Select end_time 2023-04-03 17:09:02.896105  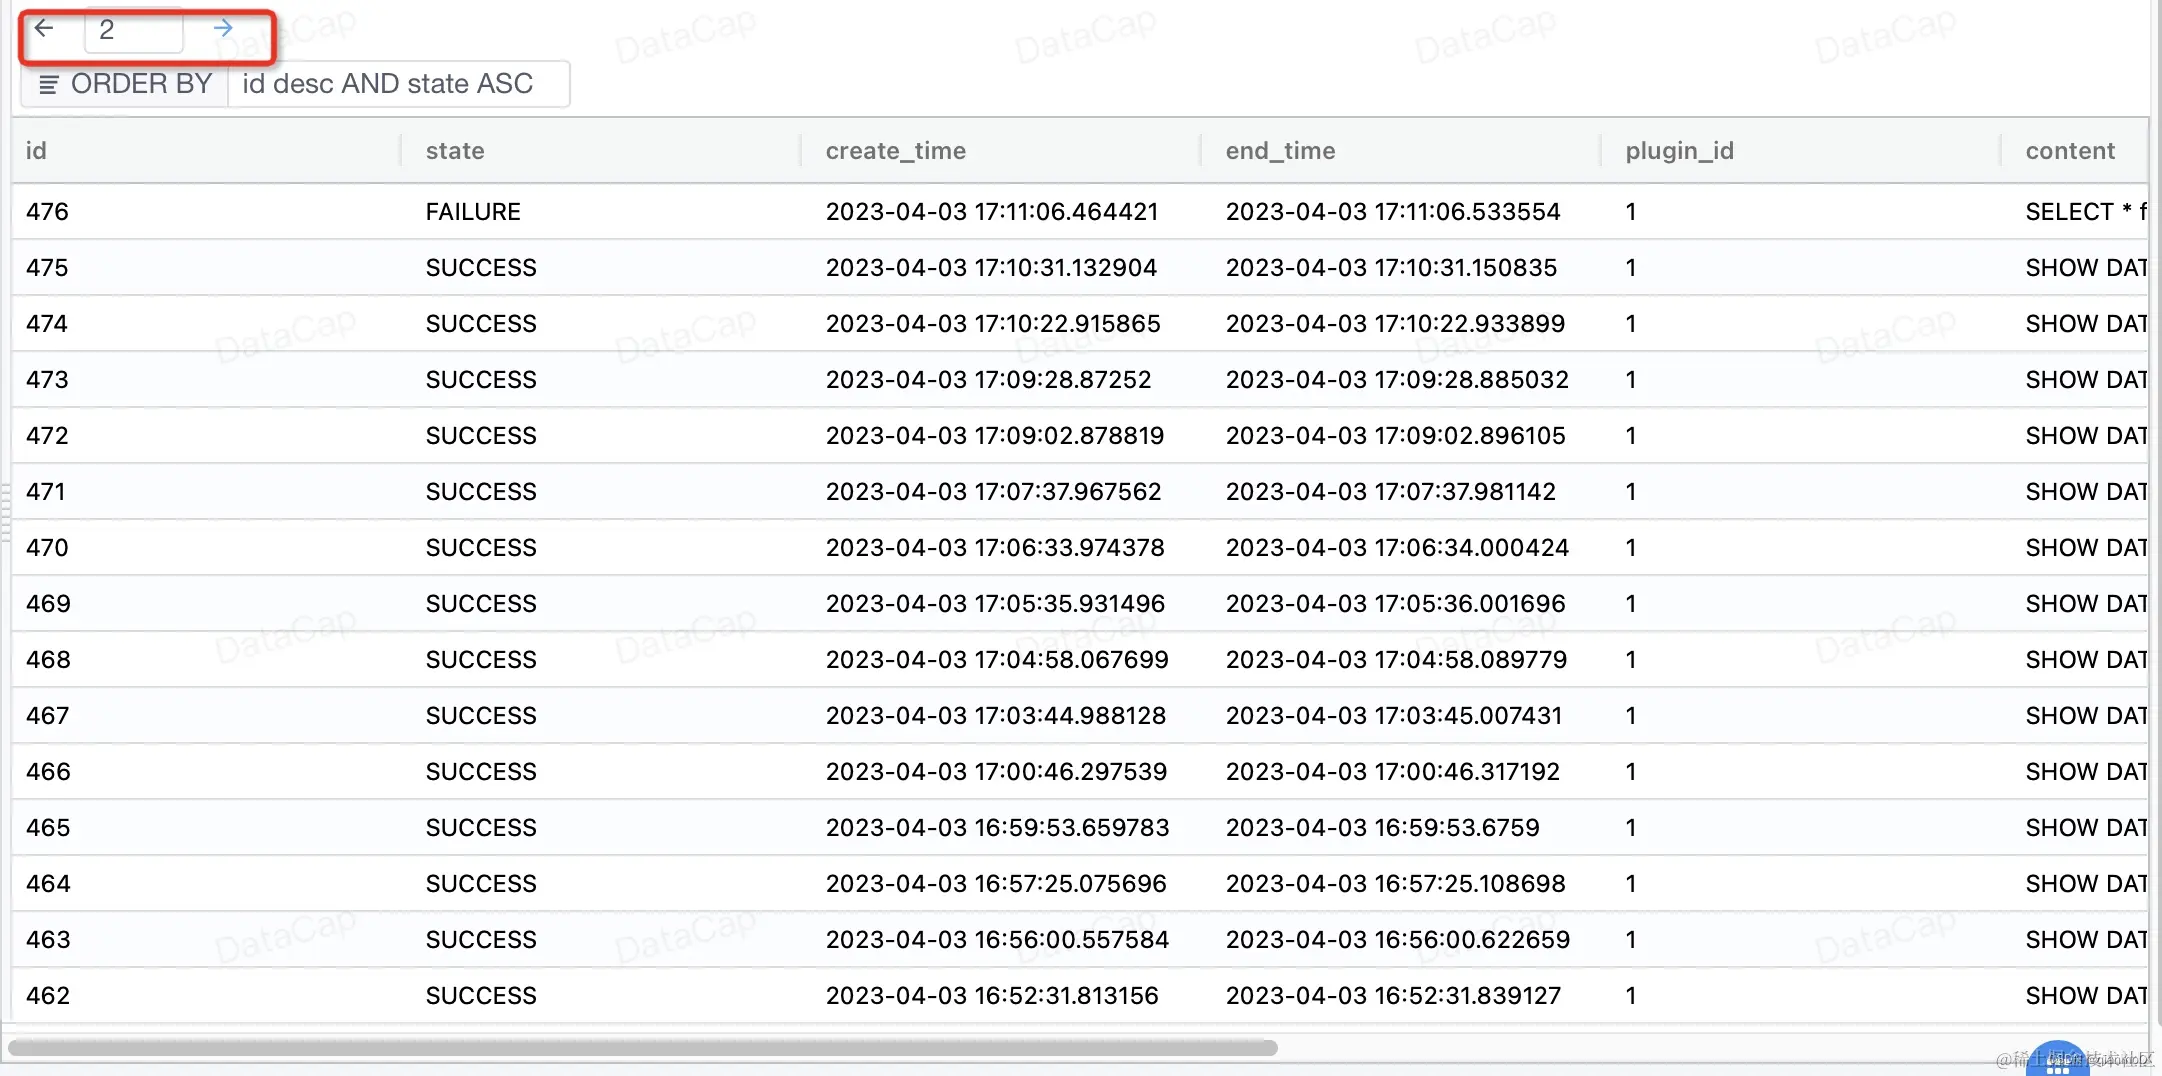[1396, 436]
